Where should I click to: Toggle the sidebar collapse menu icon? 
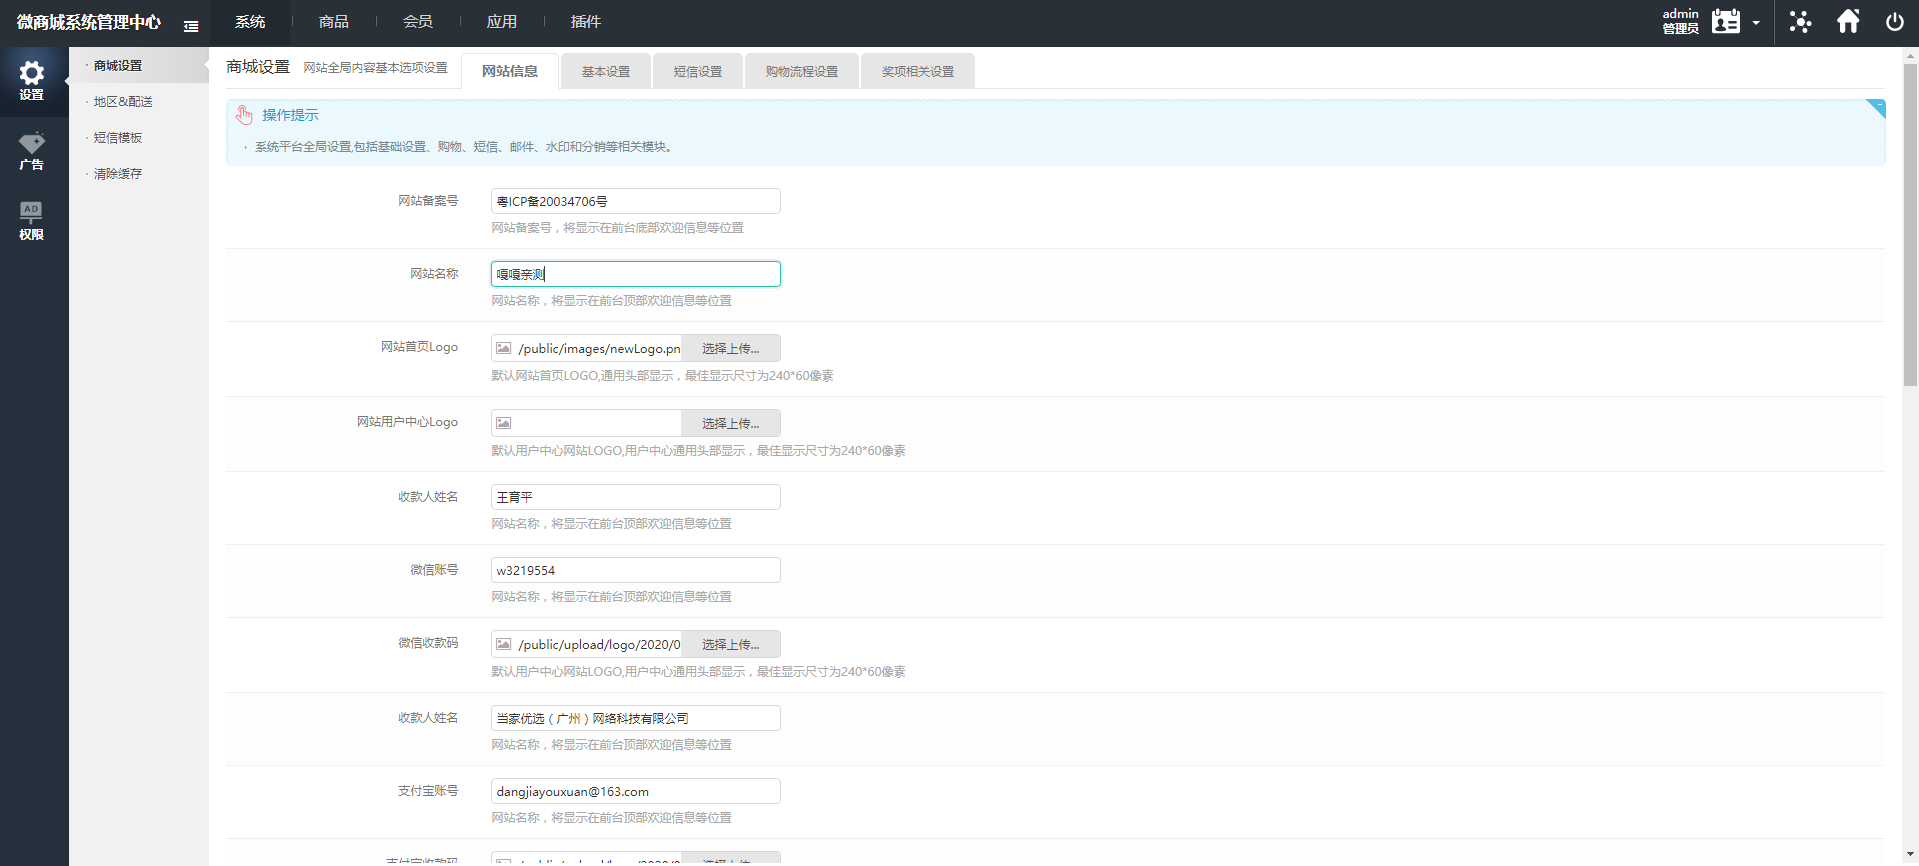coord(191,26)
